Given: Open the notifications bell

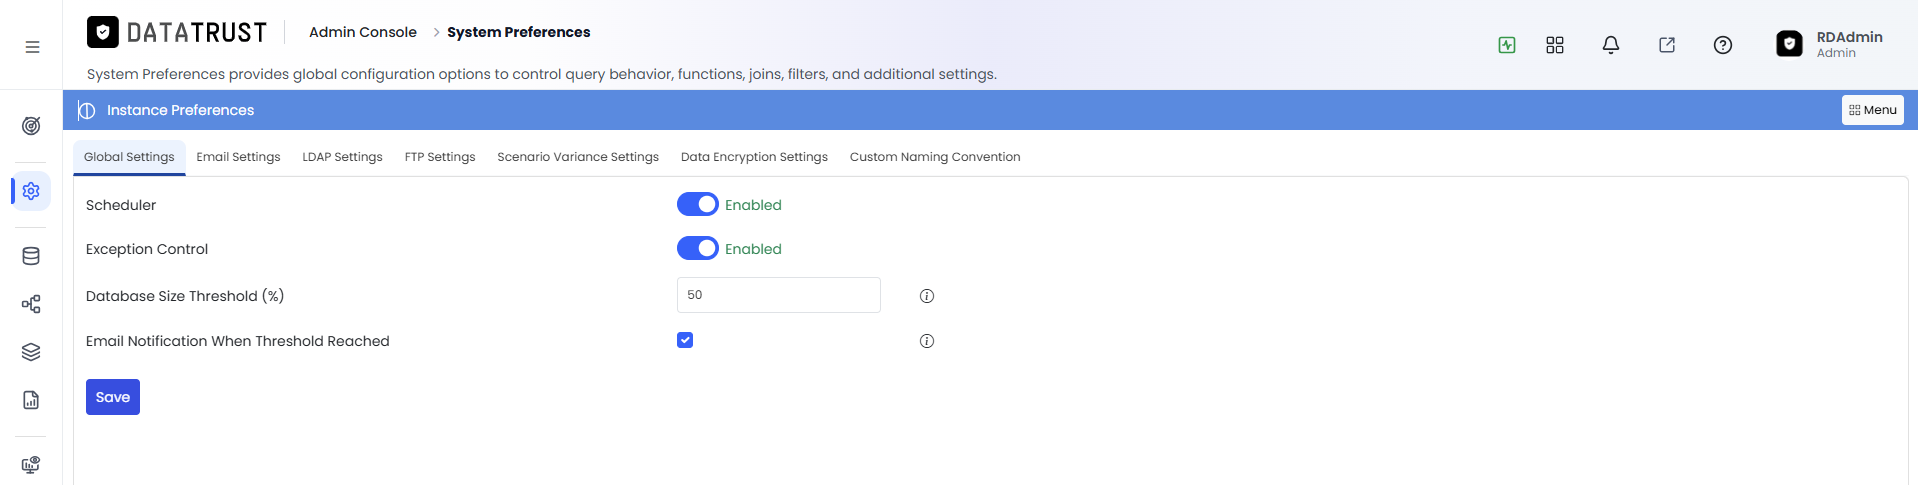Looking at the screenshot, I should pyautogui.click(x=1611, y=45).
